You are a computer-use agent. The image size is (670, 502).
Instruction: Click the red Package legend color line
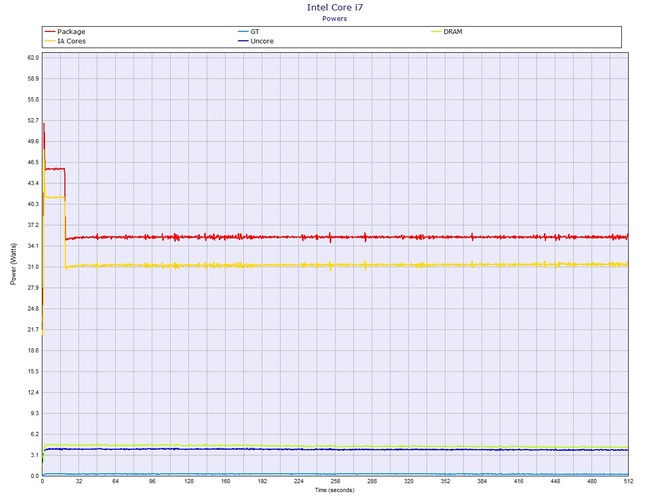(x=50, y=32)
